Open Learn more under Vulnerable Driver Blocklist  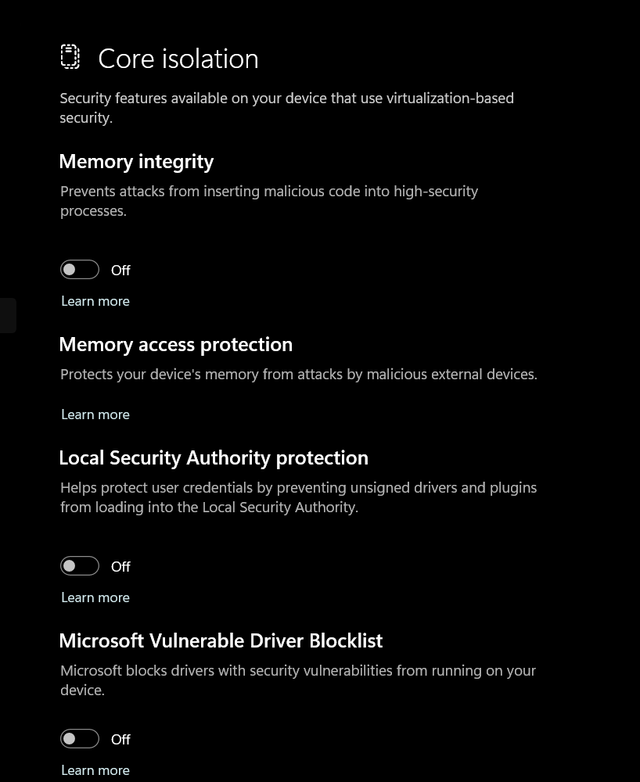point(95,770)
